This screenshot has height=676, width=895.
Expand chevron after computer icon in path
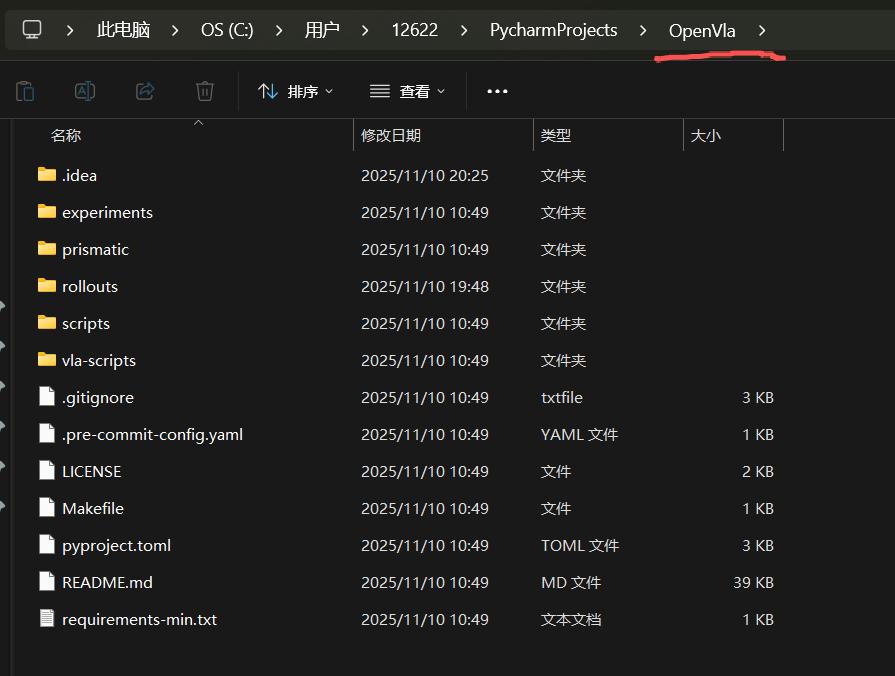click(70, 30)
